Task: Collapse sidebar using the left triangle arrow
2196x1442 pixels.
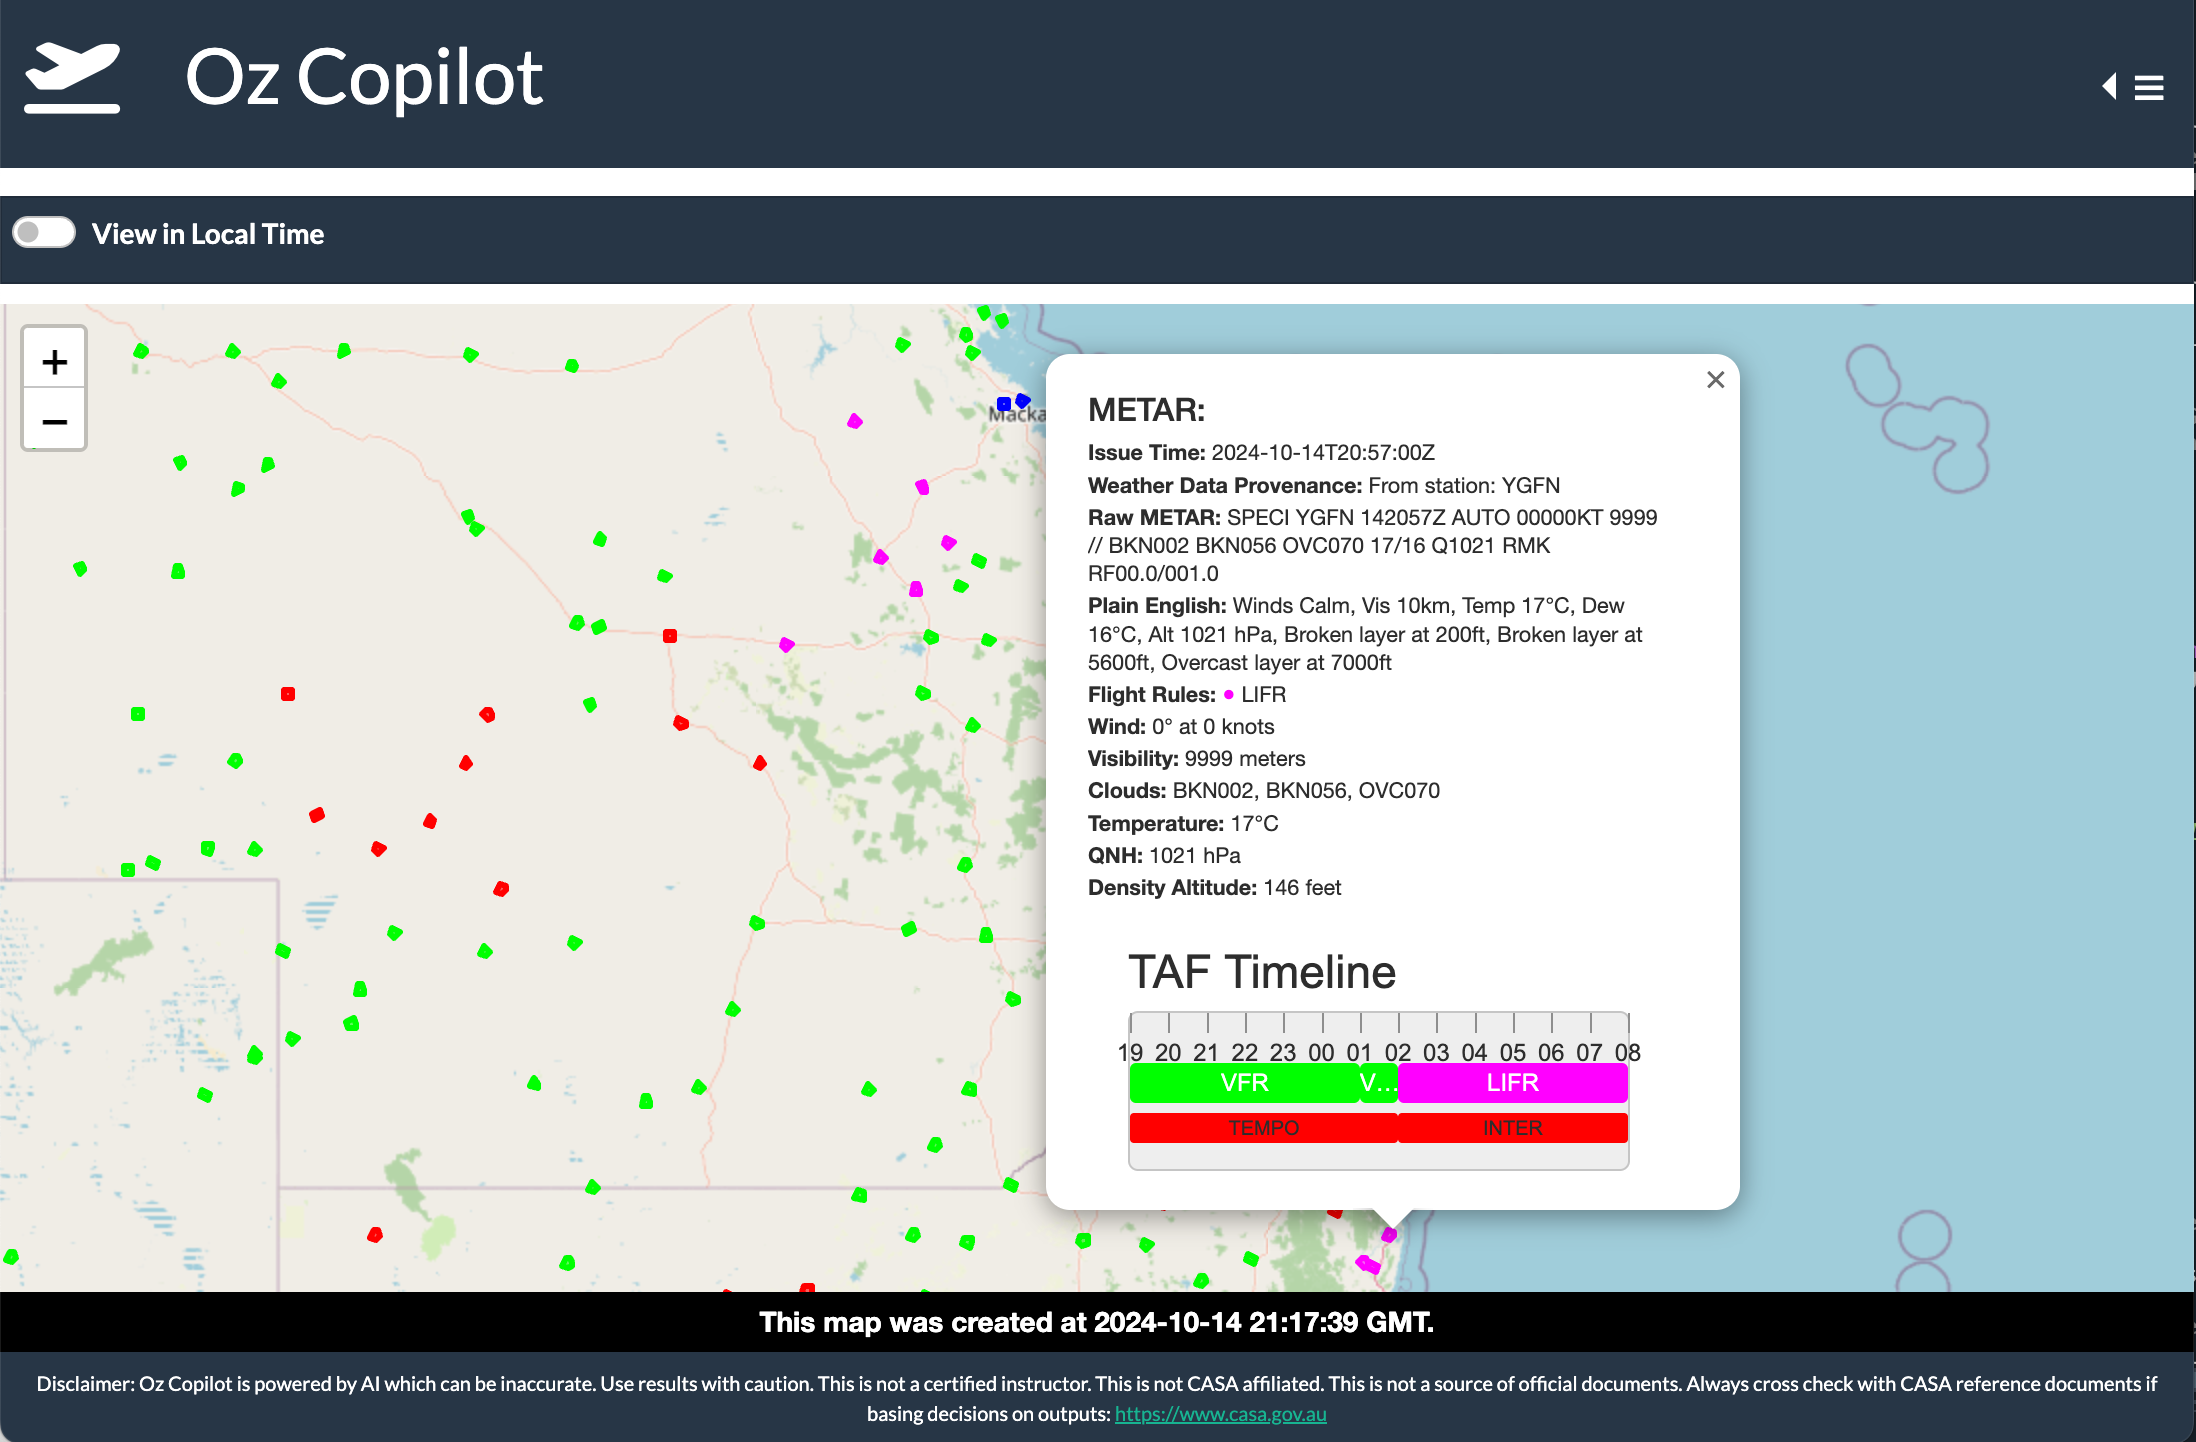Action: (x=2110, y=87)
